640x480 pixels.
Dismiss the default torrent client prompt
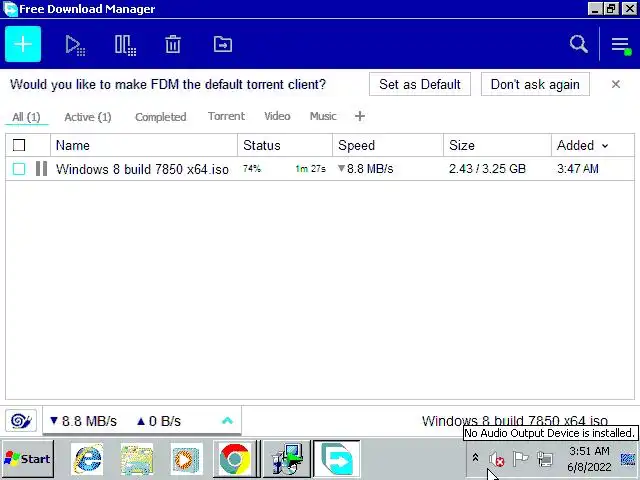coord(616,84)
